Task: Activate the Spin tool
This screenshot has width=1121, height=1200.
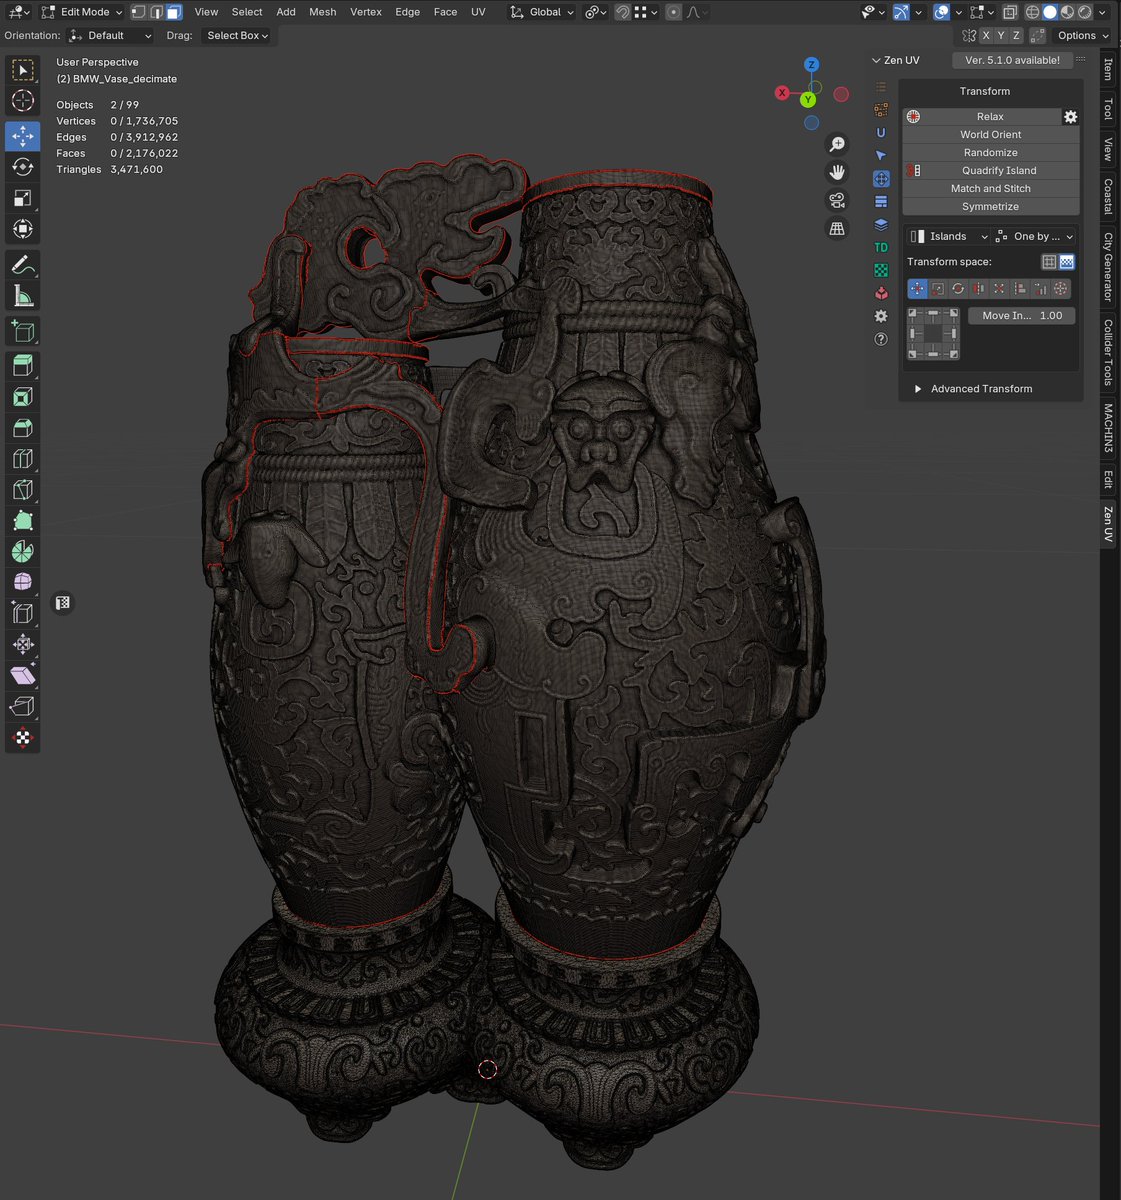Action: pyautogui.click(x=22, y=552)
